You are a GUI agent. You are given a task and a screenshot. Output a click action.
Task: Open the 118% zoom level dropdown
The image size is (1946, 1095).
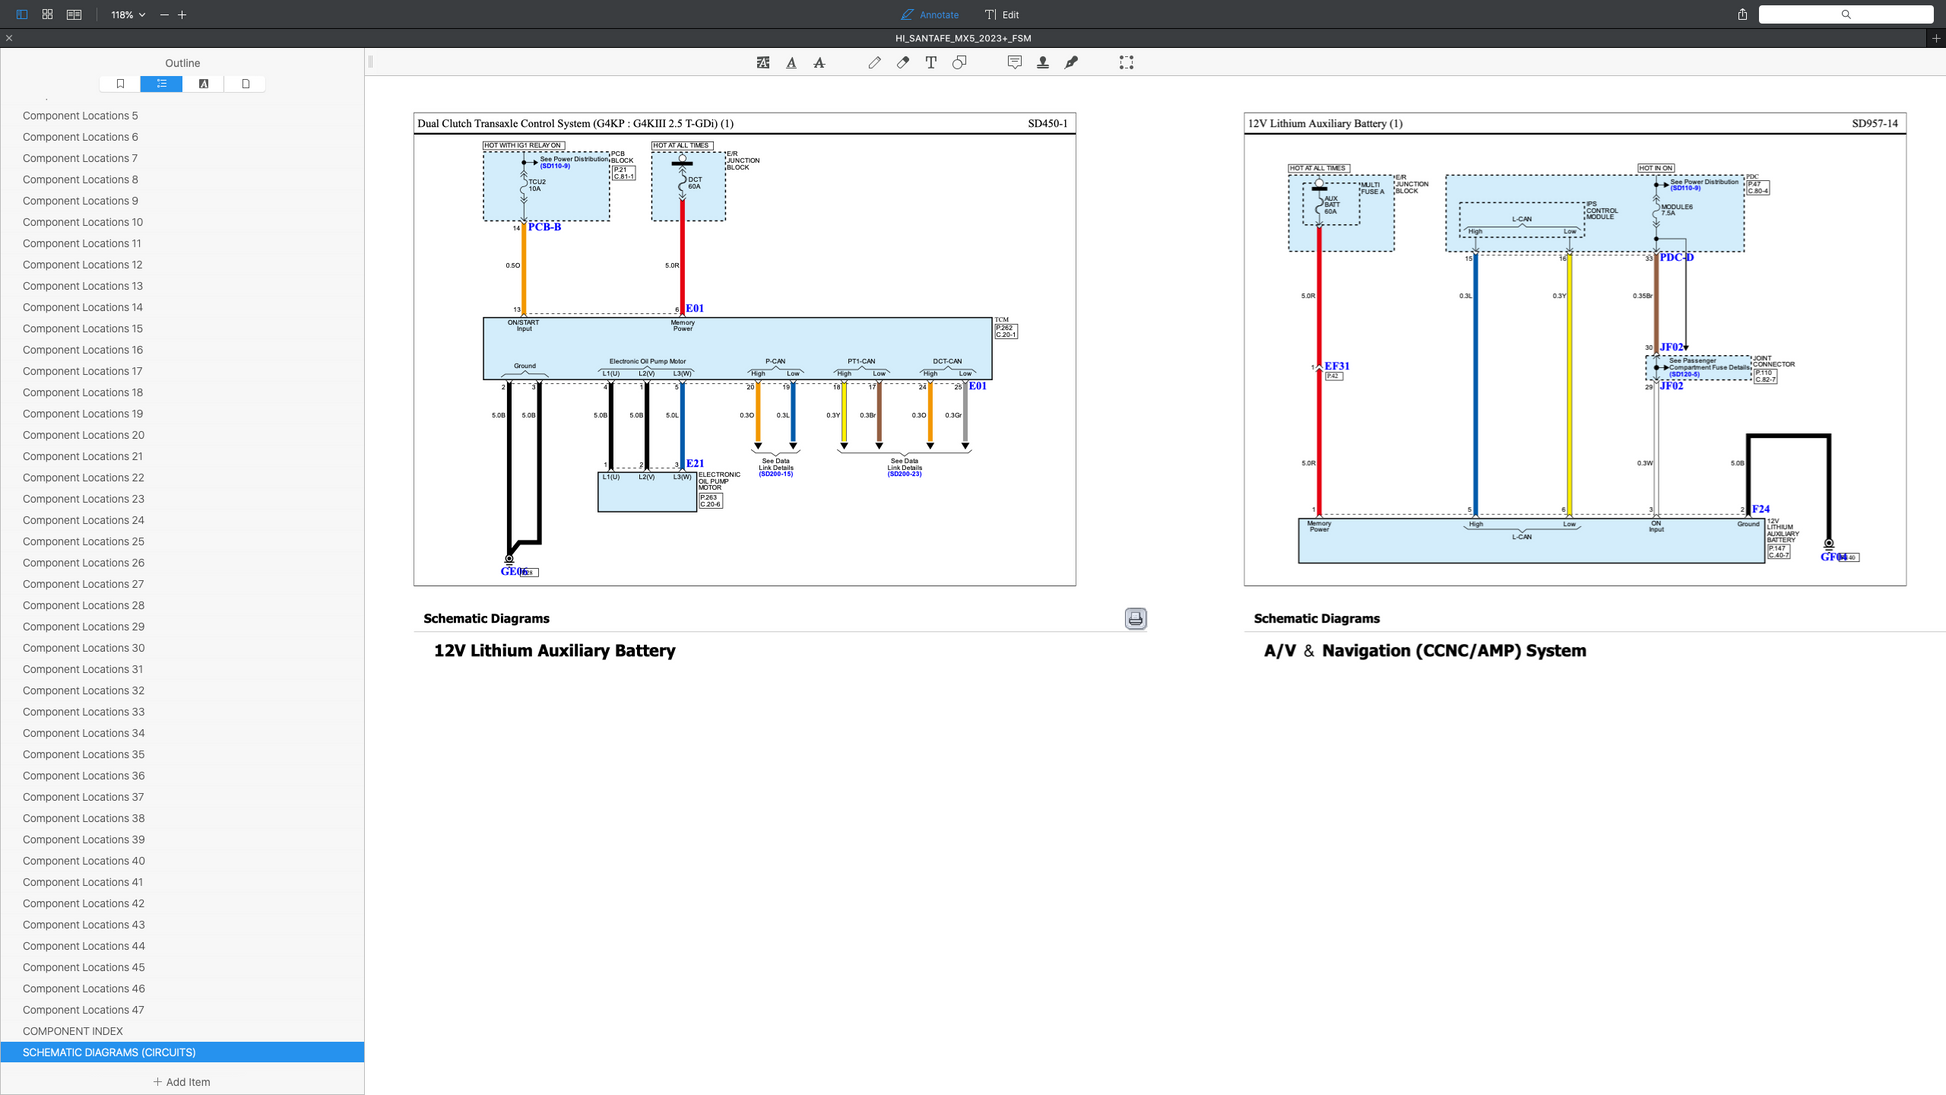point(128,15)
